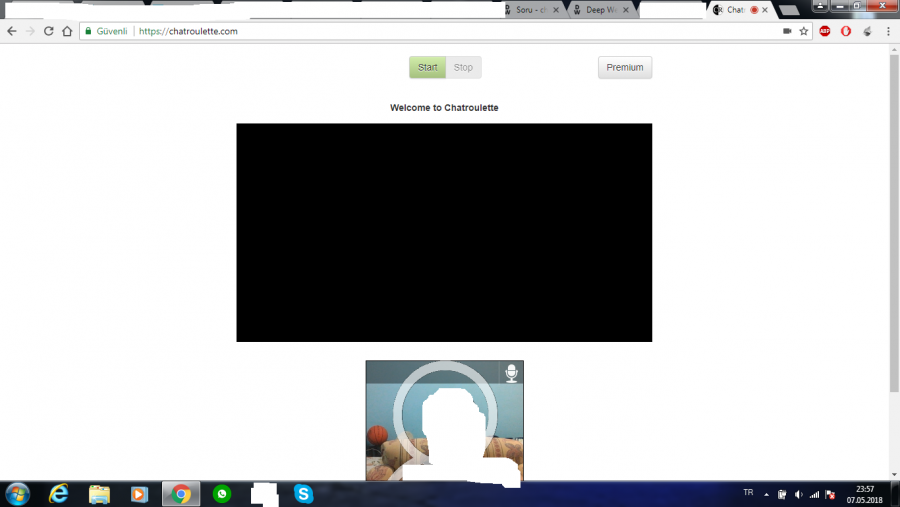Viewport: 900px width, 507px height.
Task: Close the Soru browser tab
Action: click(556, 10)
